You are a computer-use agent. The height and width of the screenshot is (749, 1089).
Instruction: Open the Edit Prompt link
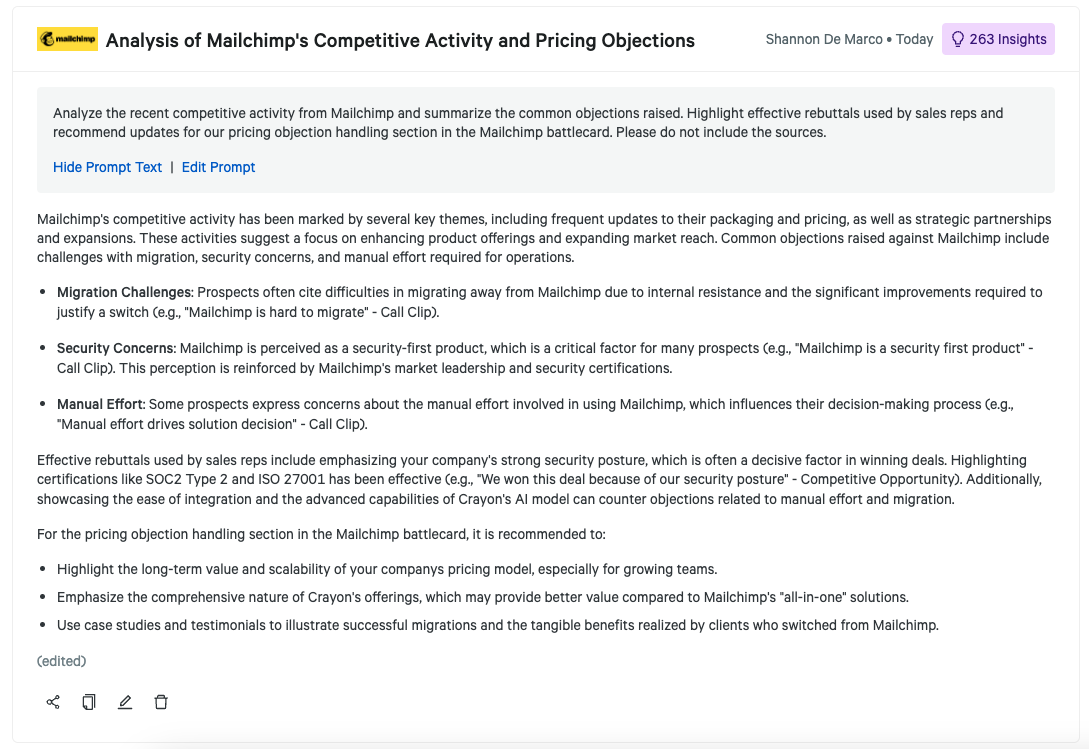pos(218,167)
